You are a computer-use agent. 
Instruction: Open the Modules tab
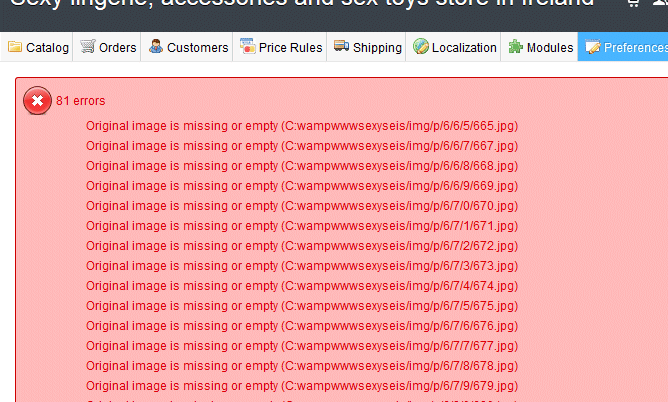tap(539, 47)
